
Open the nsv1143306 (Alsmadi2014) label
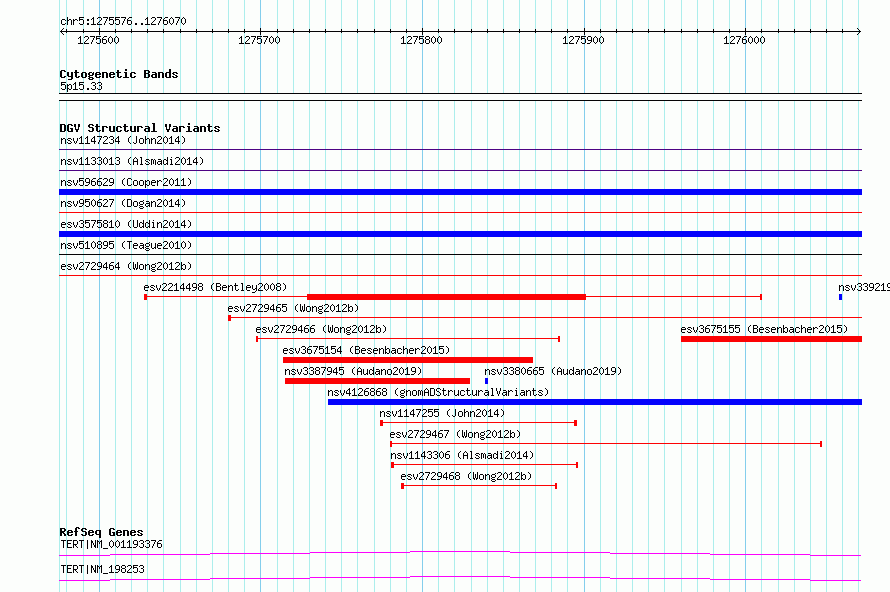point(462,455)
